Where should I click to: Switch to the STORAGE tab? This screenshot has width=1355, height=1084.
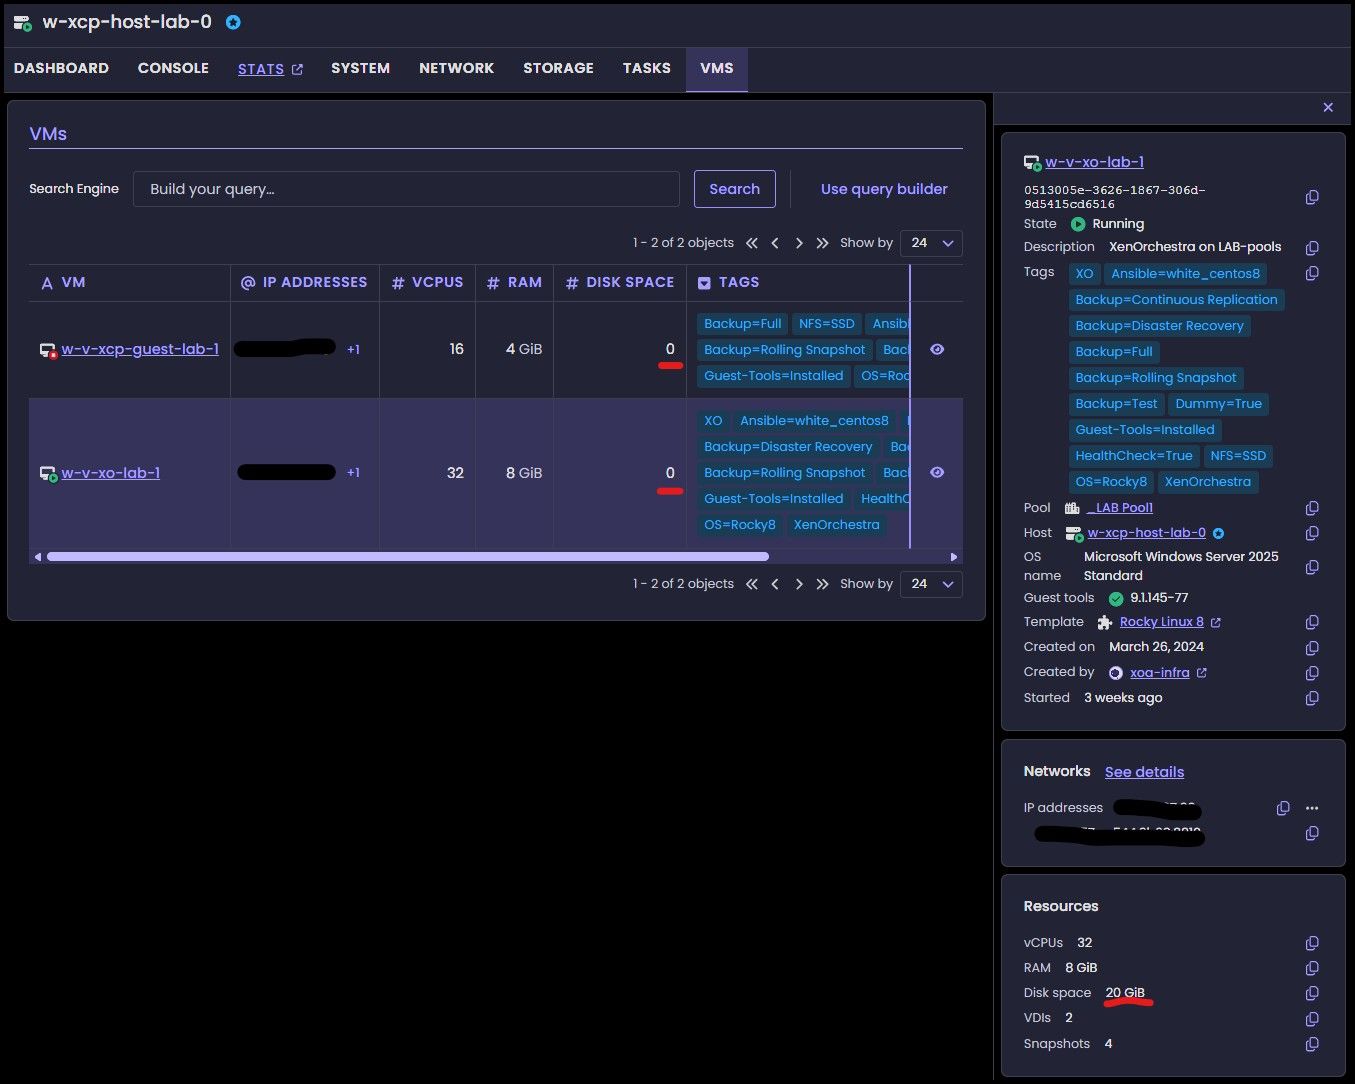click(x=558, y=68)
